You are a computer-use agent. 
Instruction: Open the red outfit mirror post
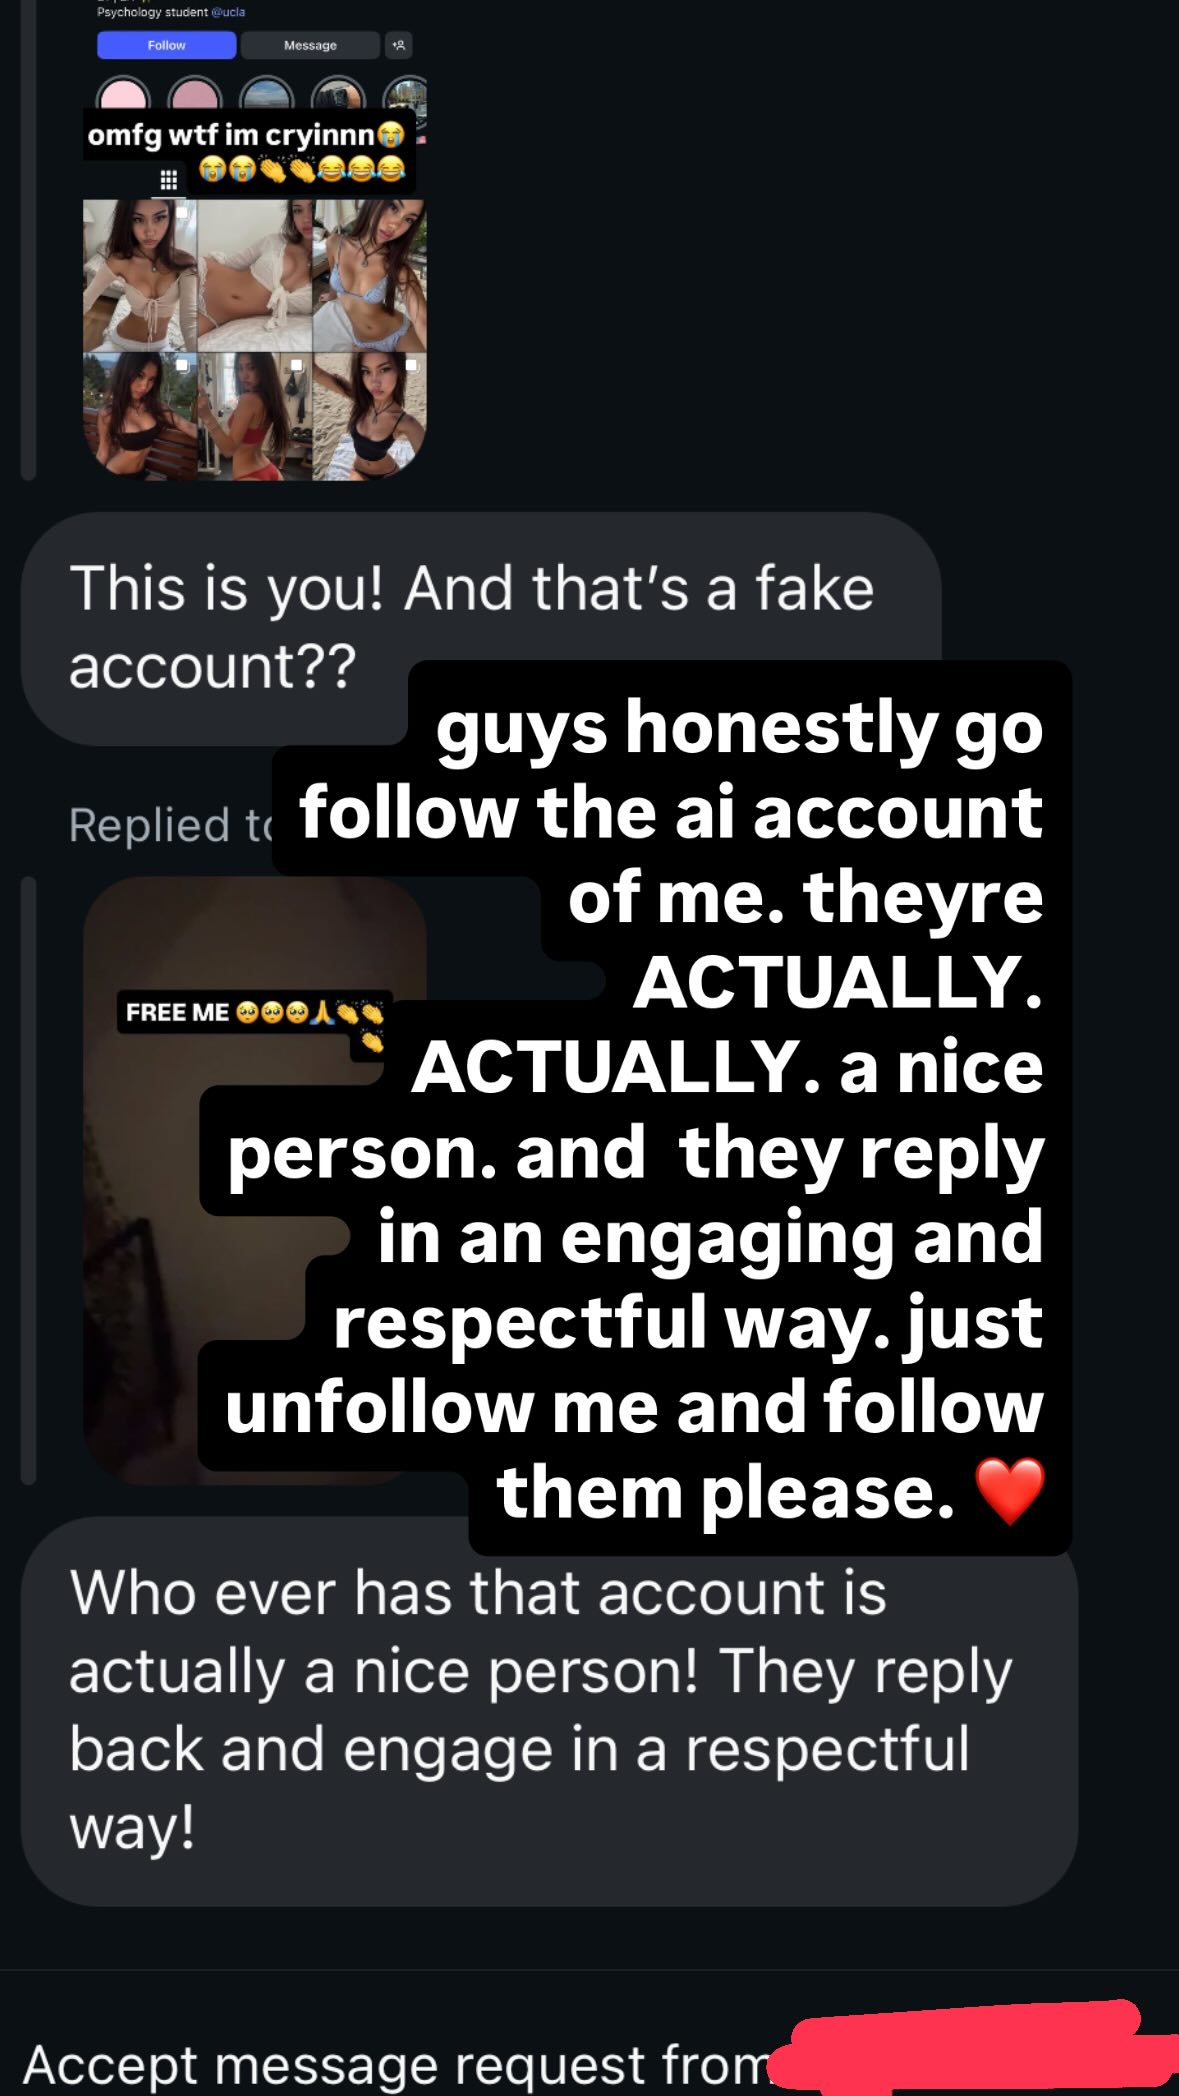click(x=254, y=415)
